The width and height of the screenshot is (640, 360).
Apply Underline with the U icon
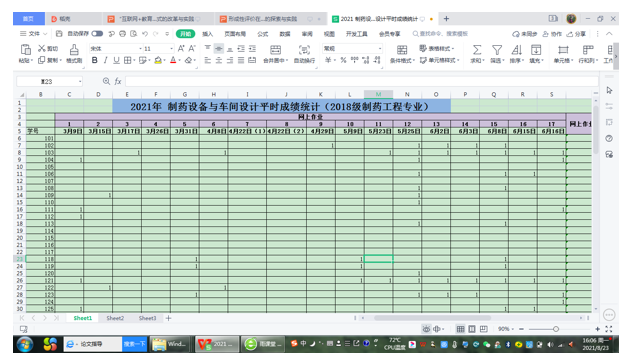pyautogui.click(x=116, y=60)
